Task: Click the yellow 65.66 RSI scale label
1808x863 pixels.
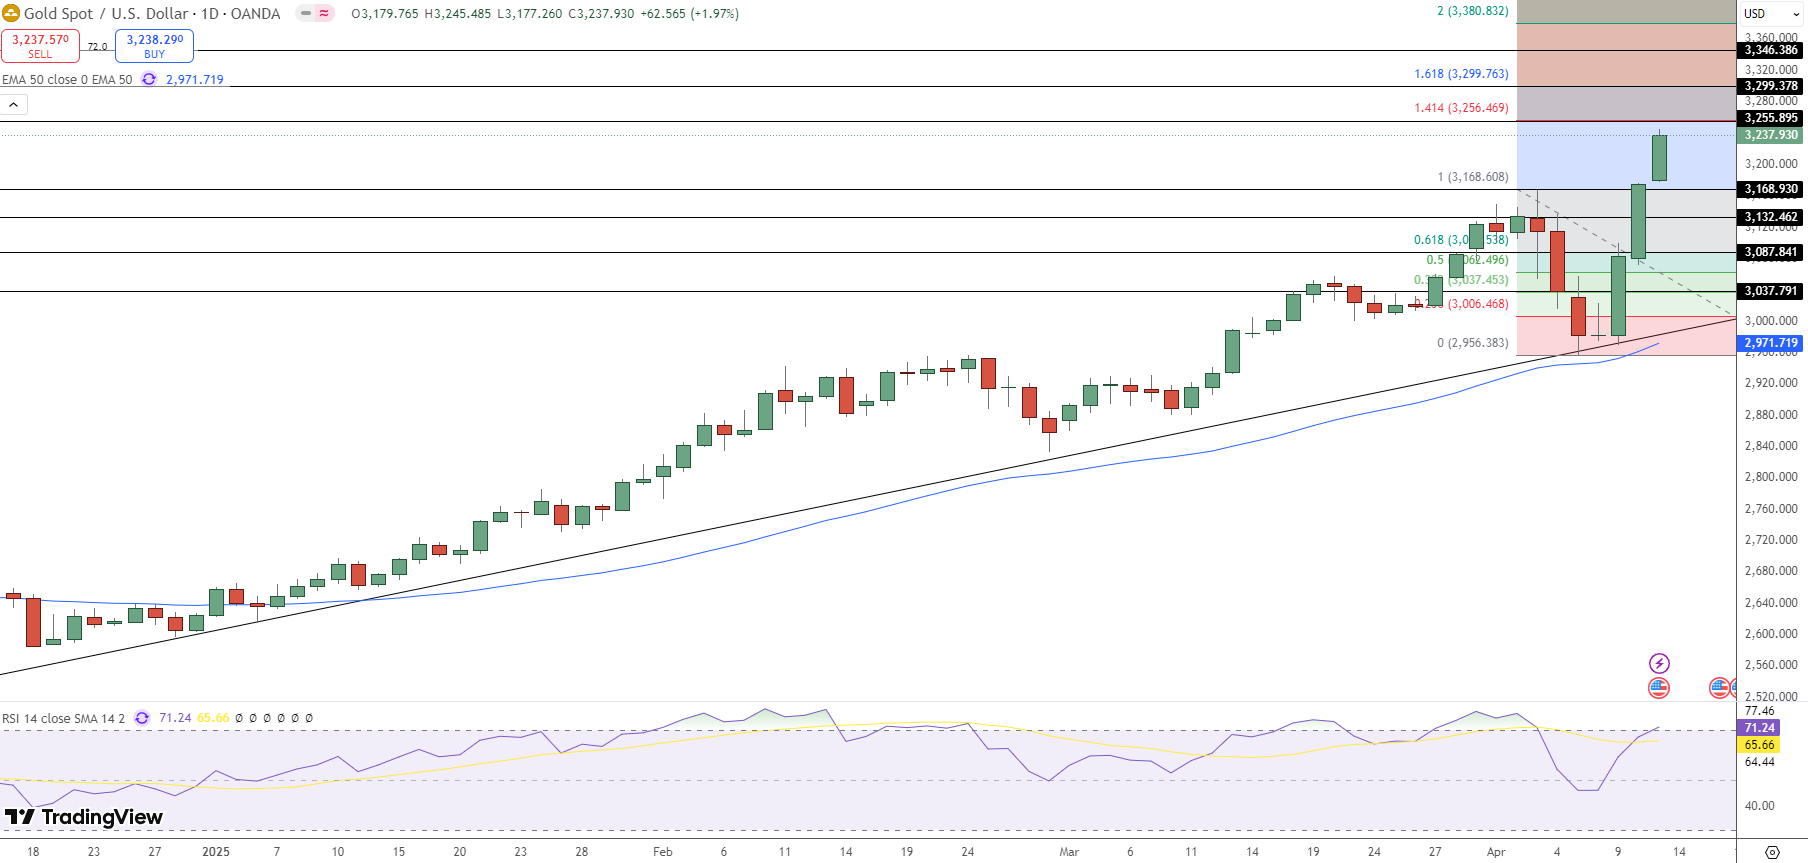Action: click(1760, 745)
